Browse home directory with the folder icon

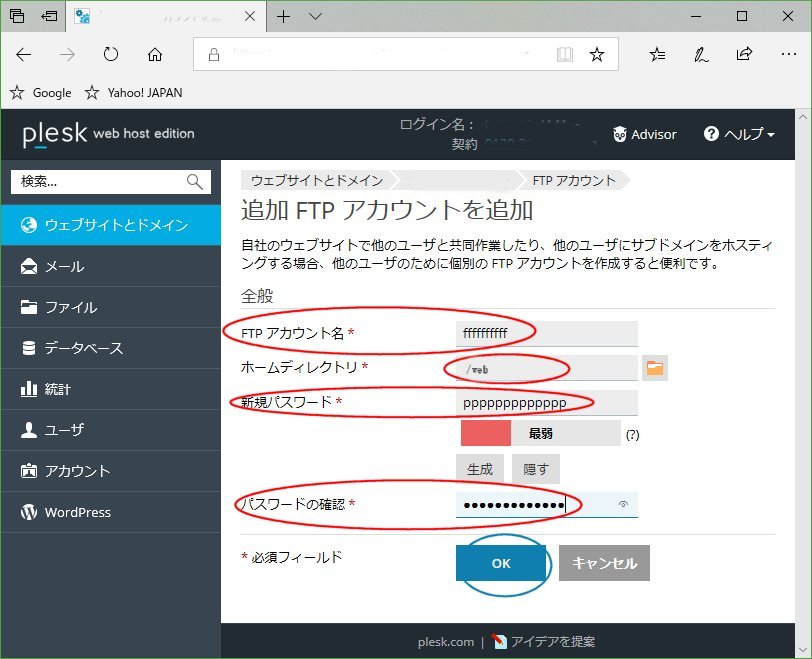click(657, 368)
